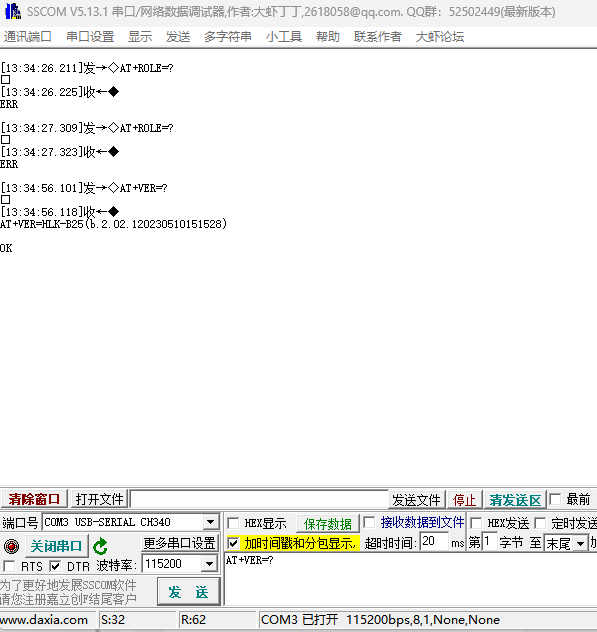Click the 清除窗口 button
The height and width of the screenshot is (632, 597).
[x=34, y=499]
